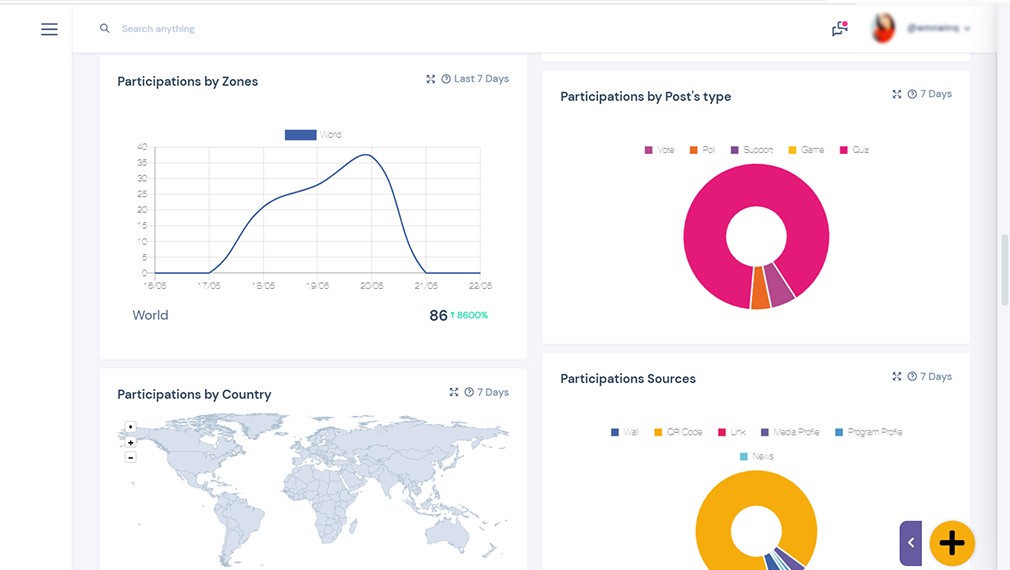1010x570 pixels.
Task: Open help icon on Participations Sources
Action: pos(912,377)
